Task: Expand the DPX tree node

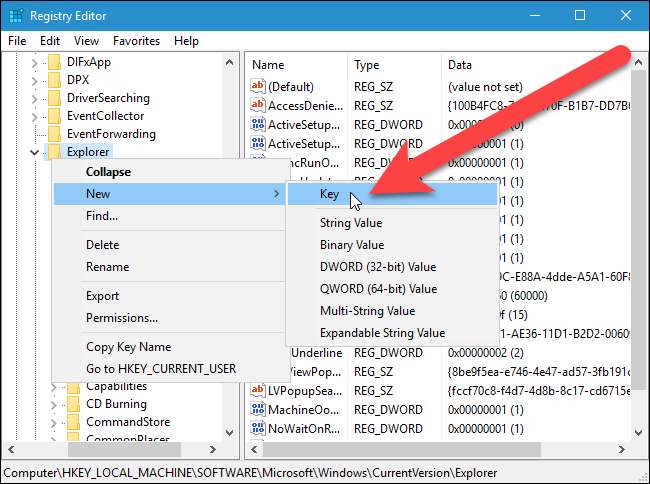Action: (x=36, y=80)
